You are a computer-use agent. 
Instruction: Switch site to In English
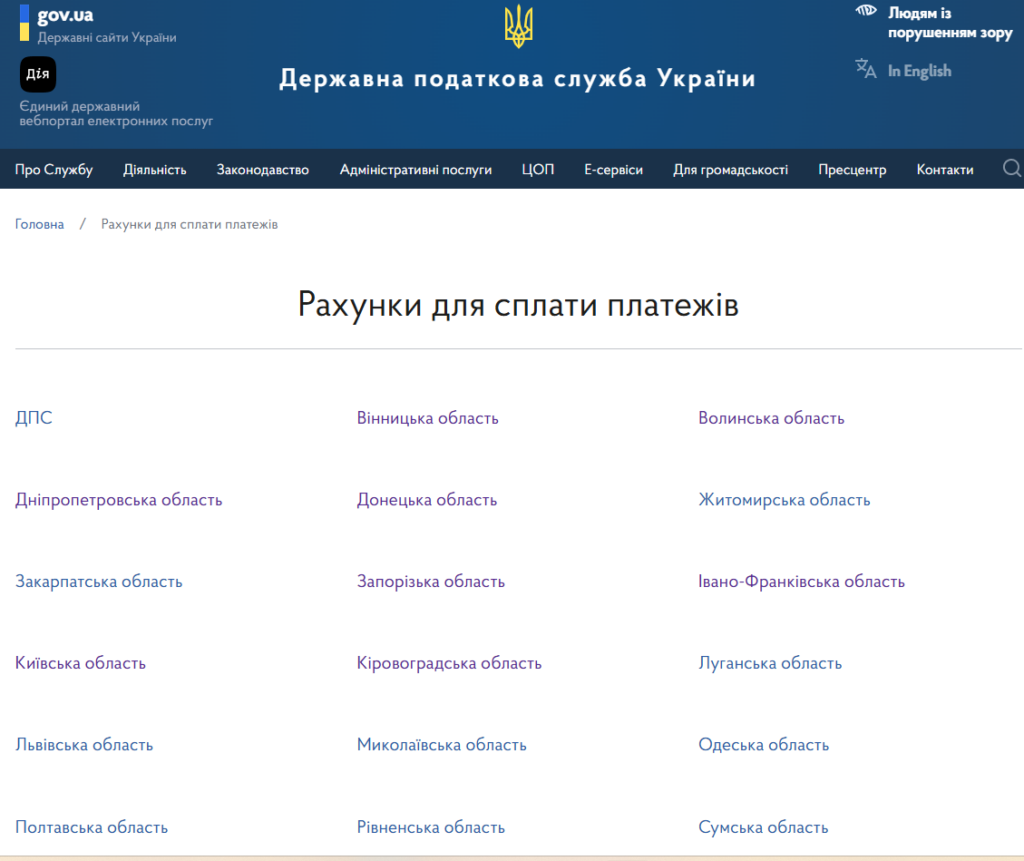coord(919,71)
